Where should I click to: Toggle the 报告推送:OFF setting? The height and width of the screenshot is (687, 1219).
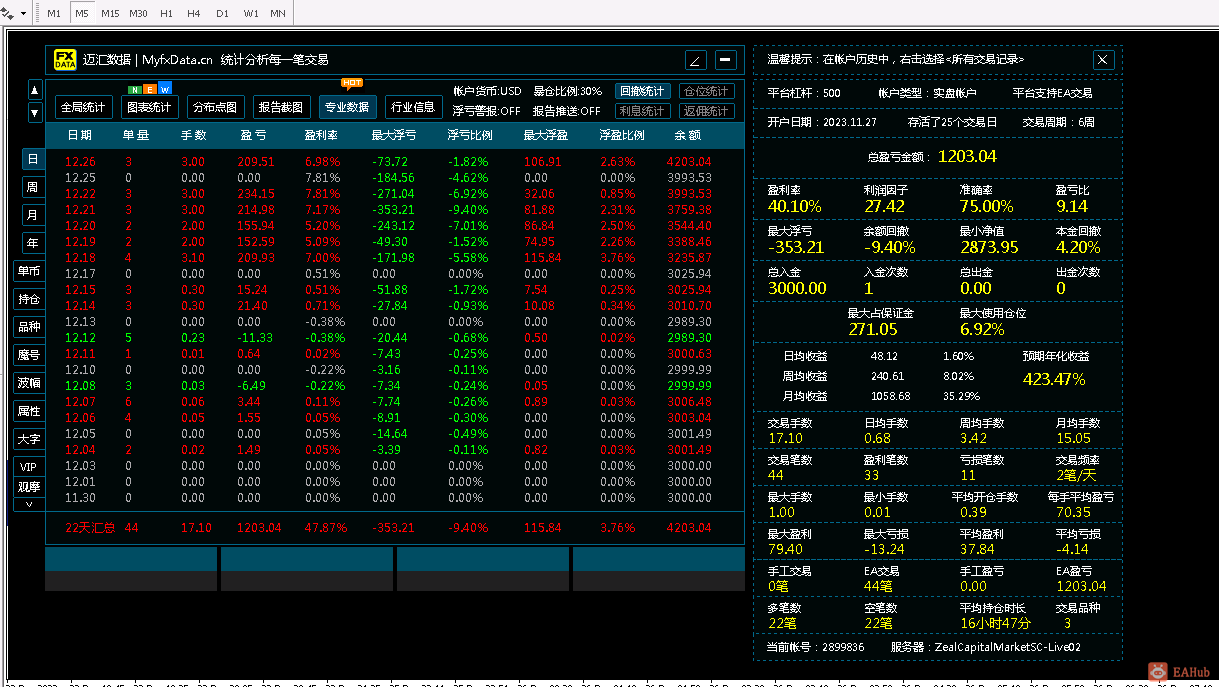point(567,111)
